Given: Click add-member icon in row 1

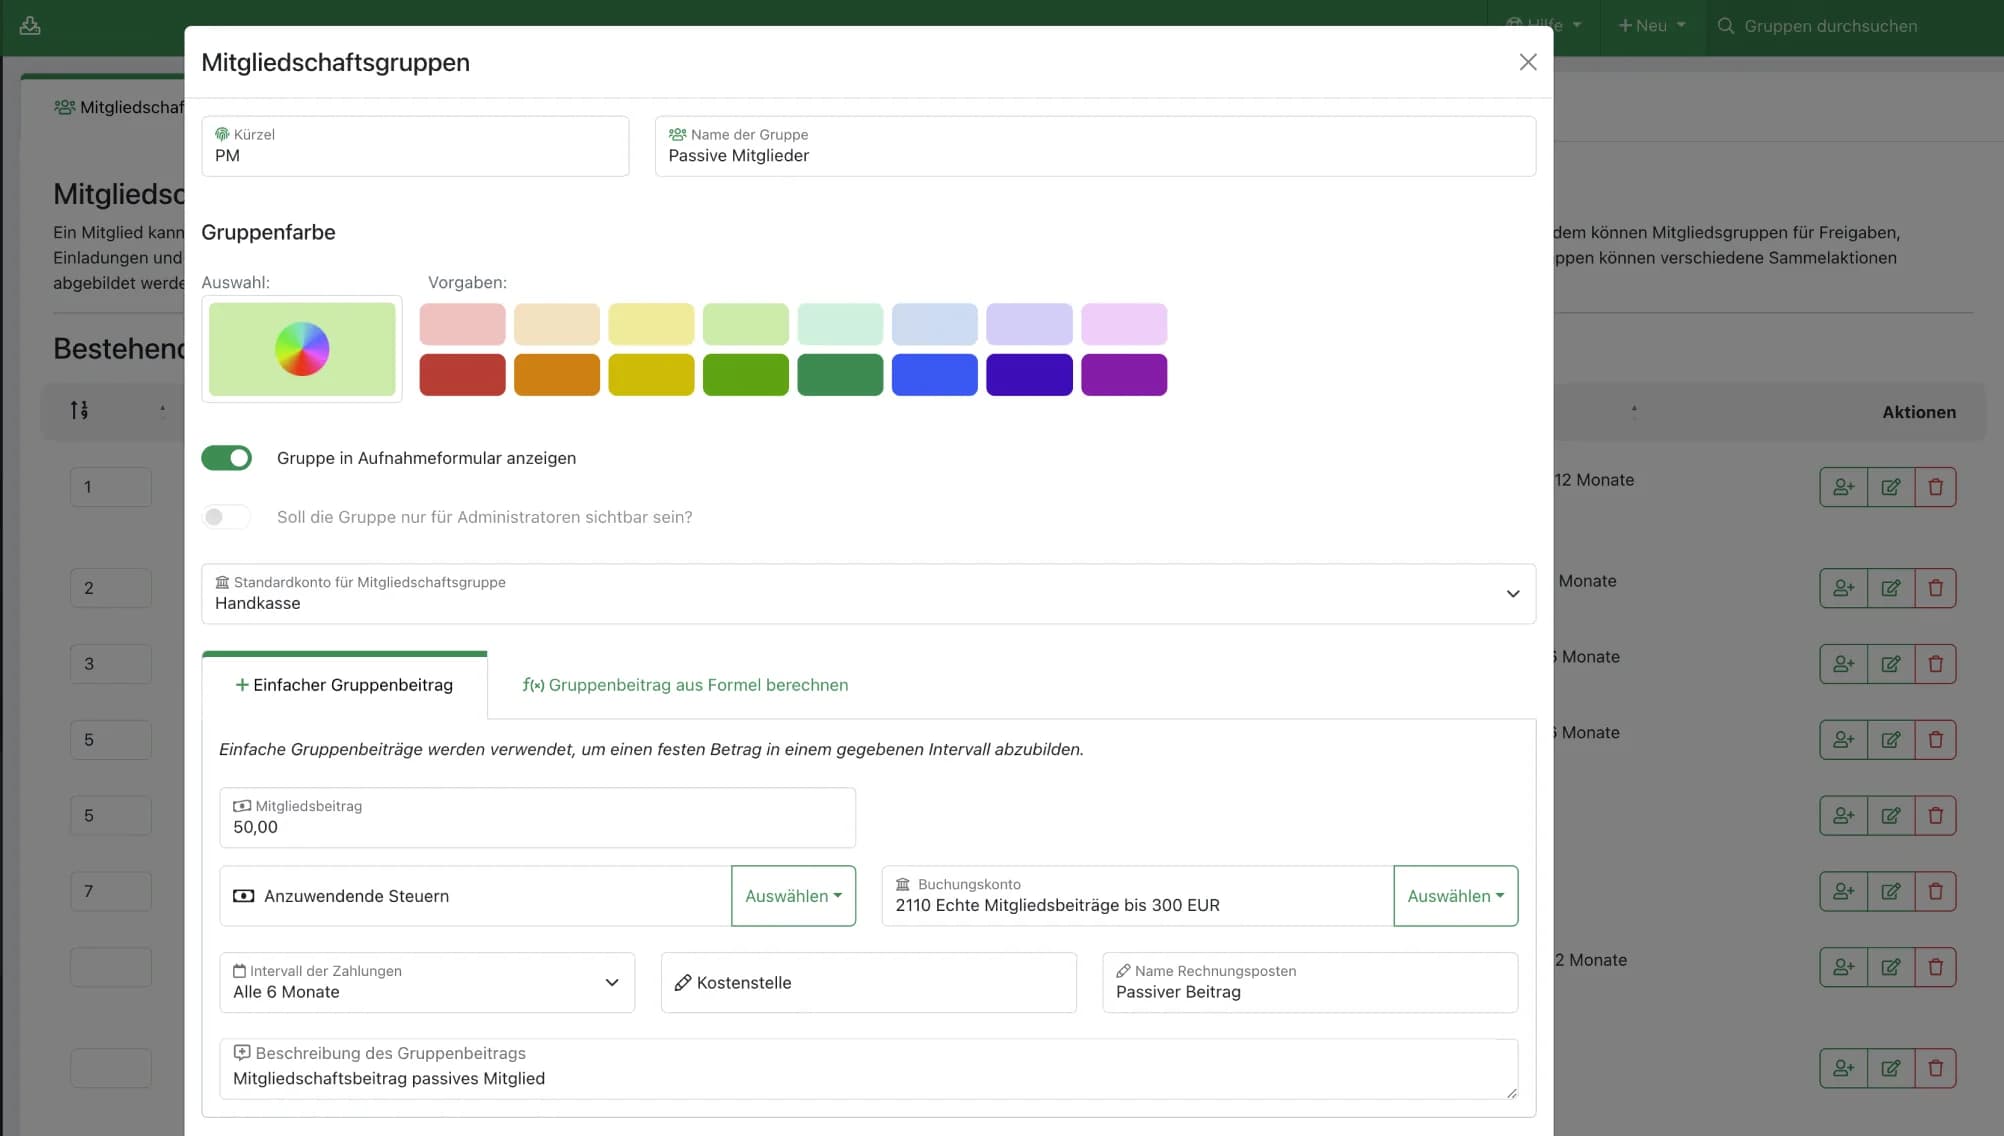Looking at the screenshot, I should pos(1843,487).
